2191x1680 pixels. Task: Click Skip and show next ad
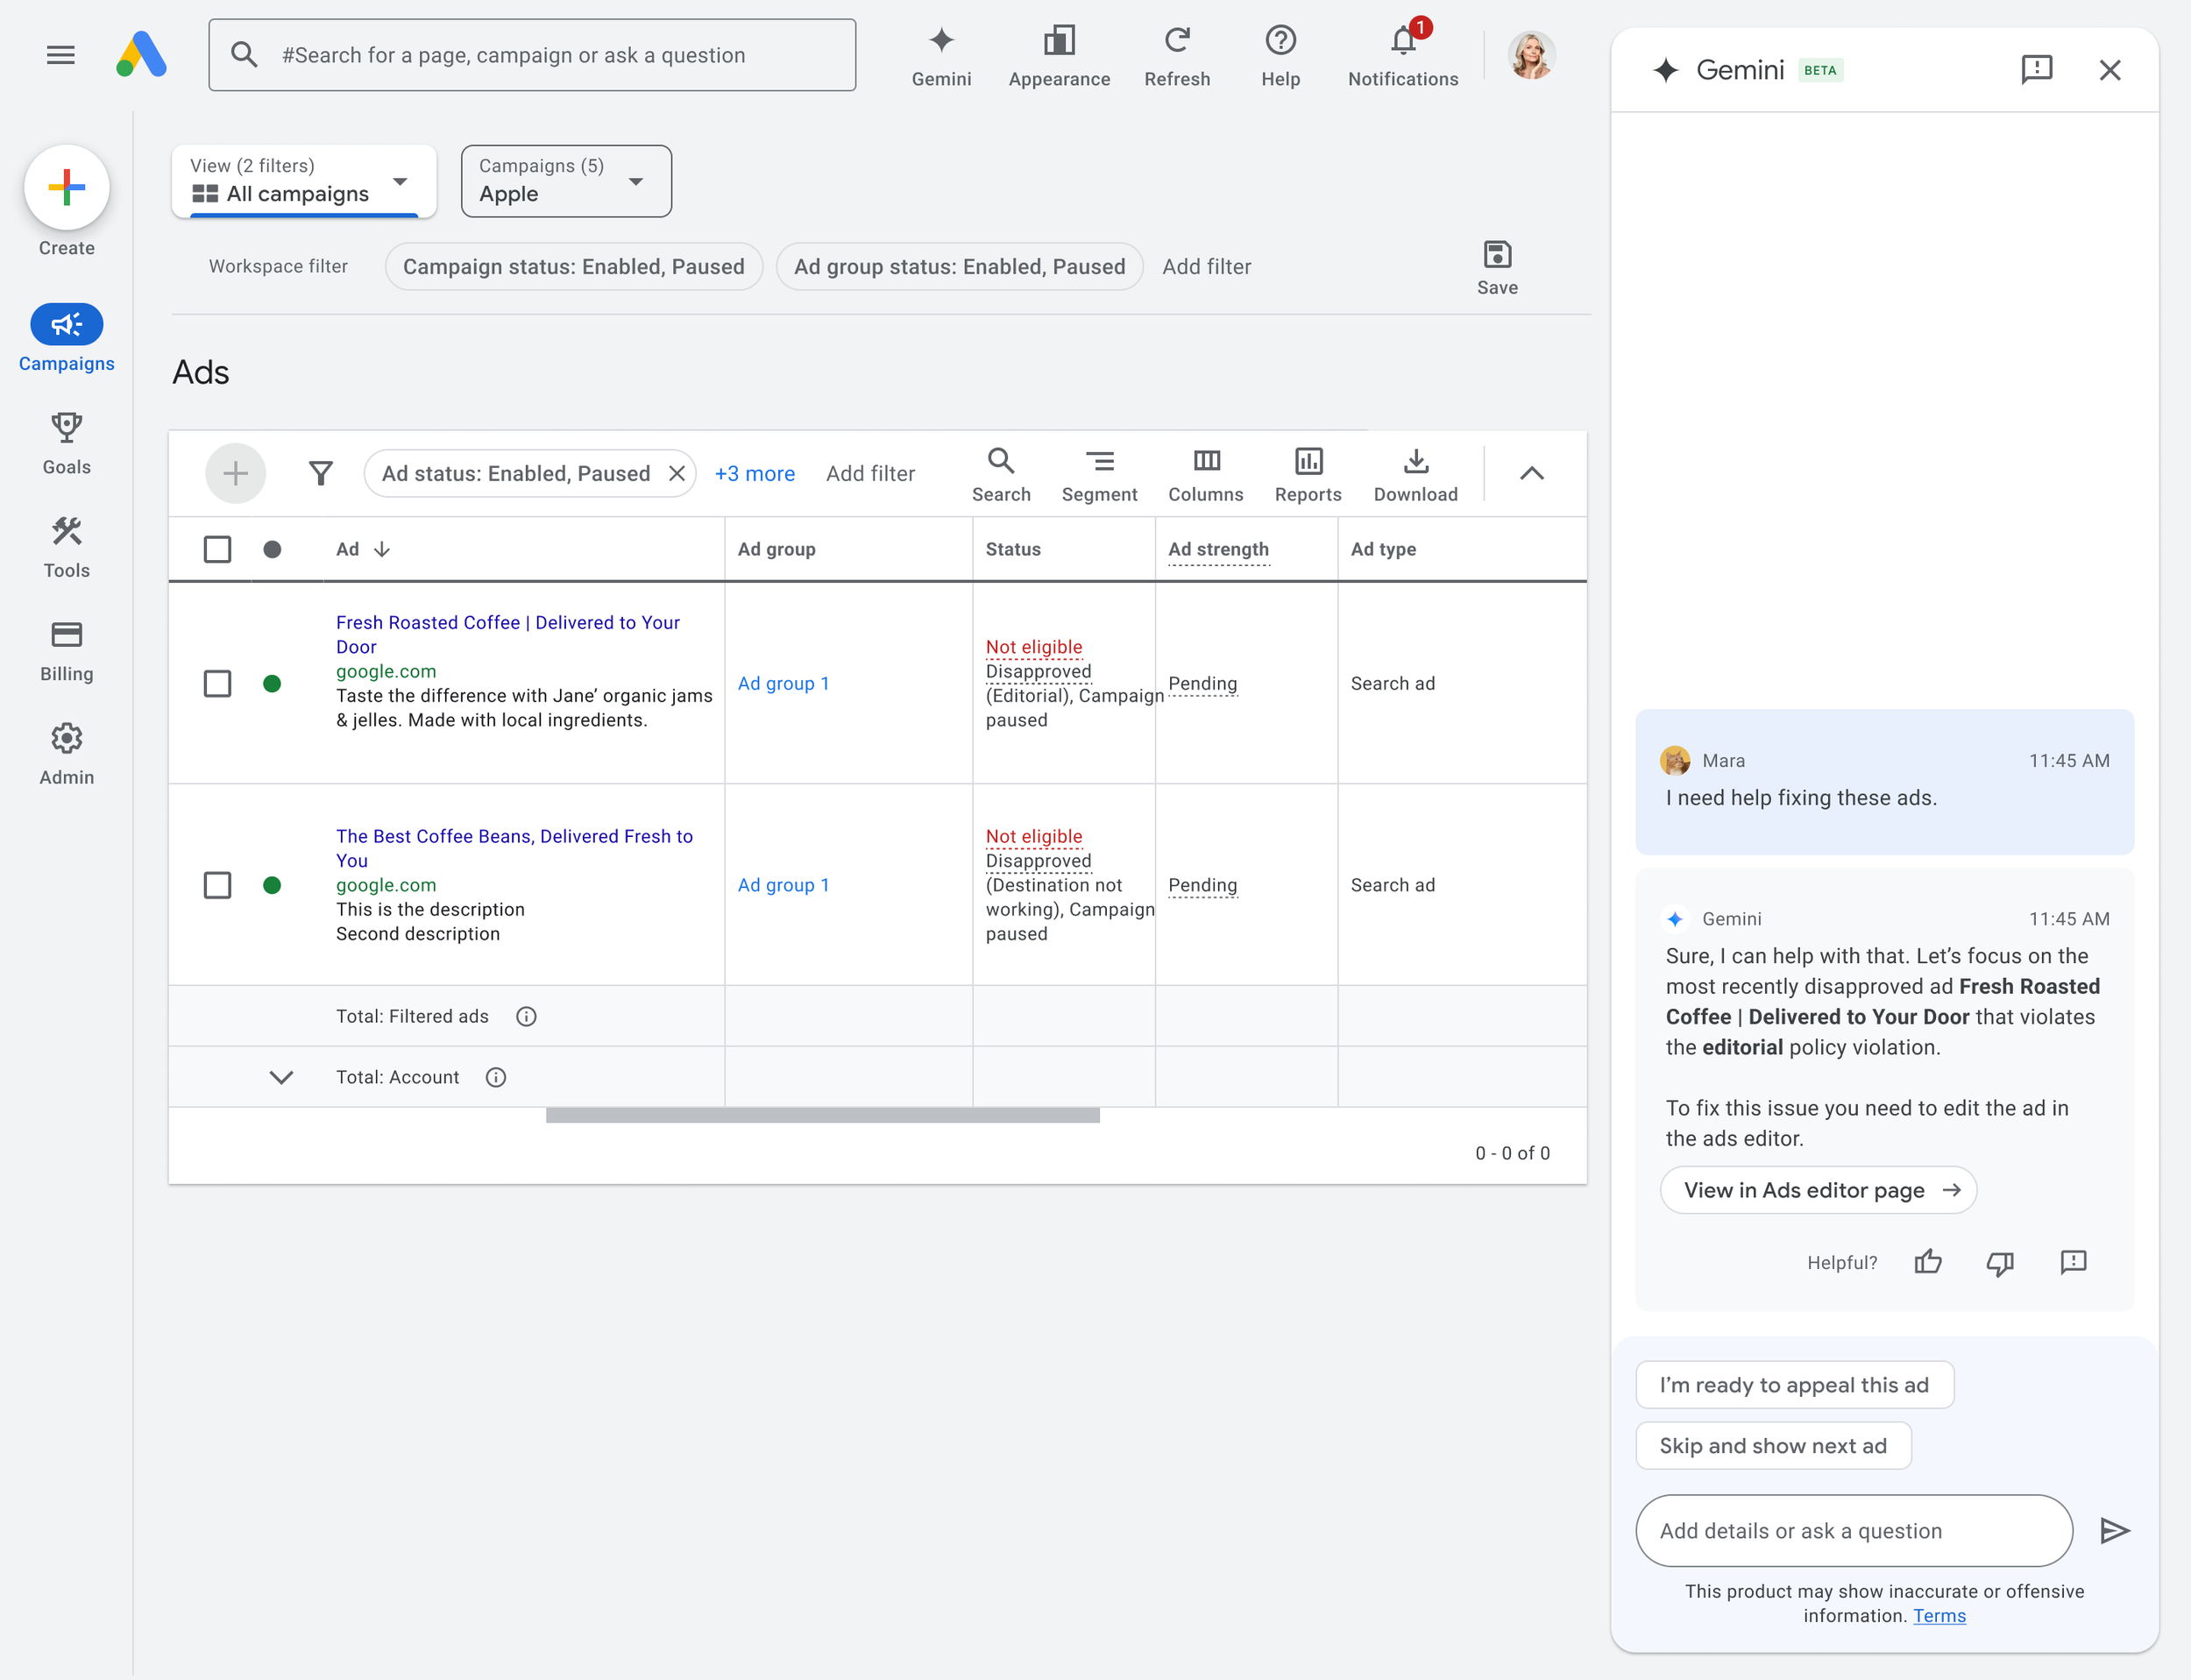[1772, 1446]
